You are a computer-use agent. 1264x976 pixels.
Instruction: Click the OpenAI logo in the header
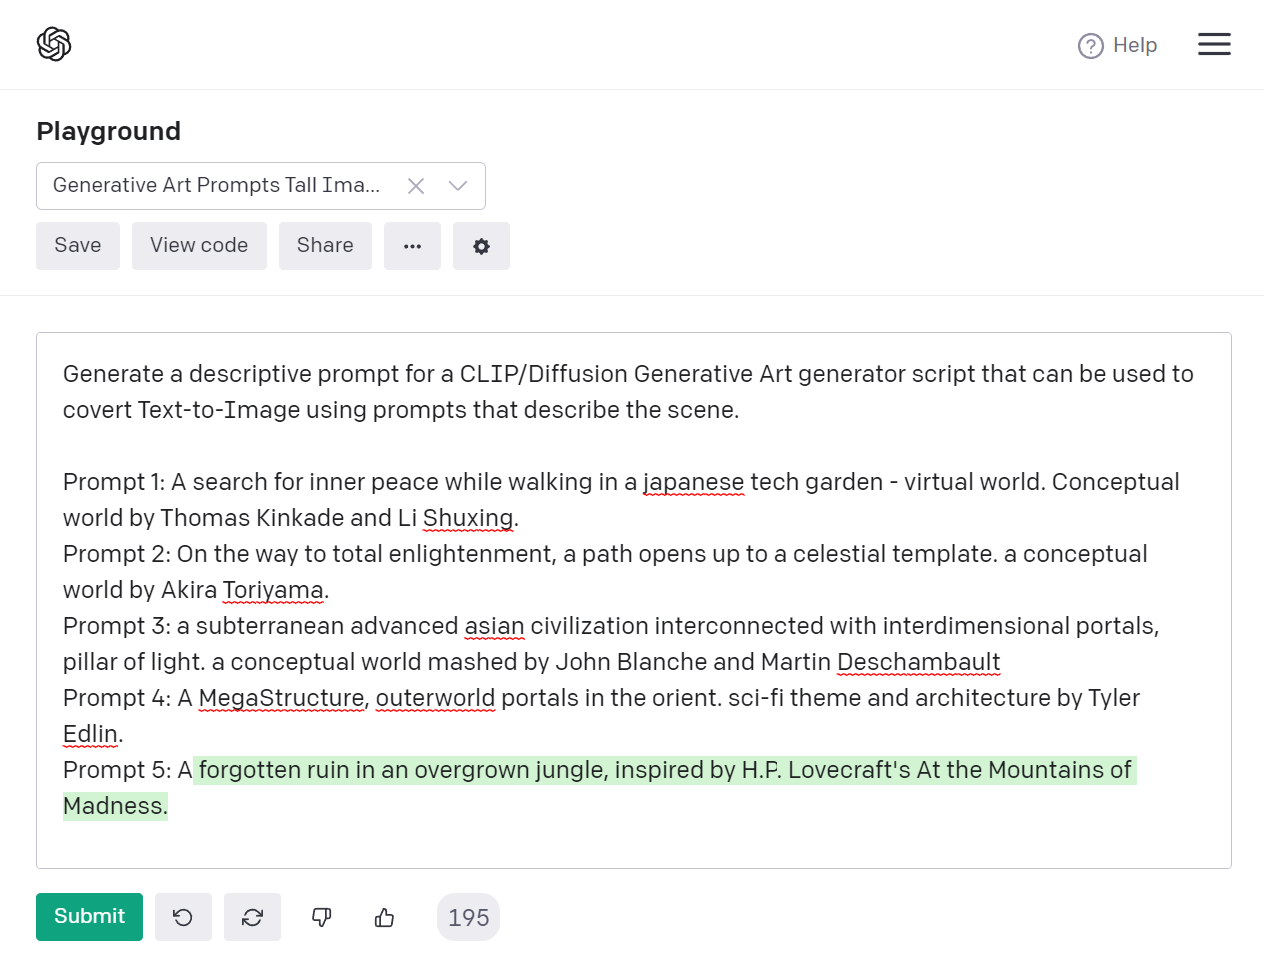[54, 44]
